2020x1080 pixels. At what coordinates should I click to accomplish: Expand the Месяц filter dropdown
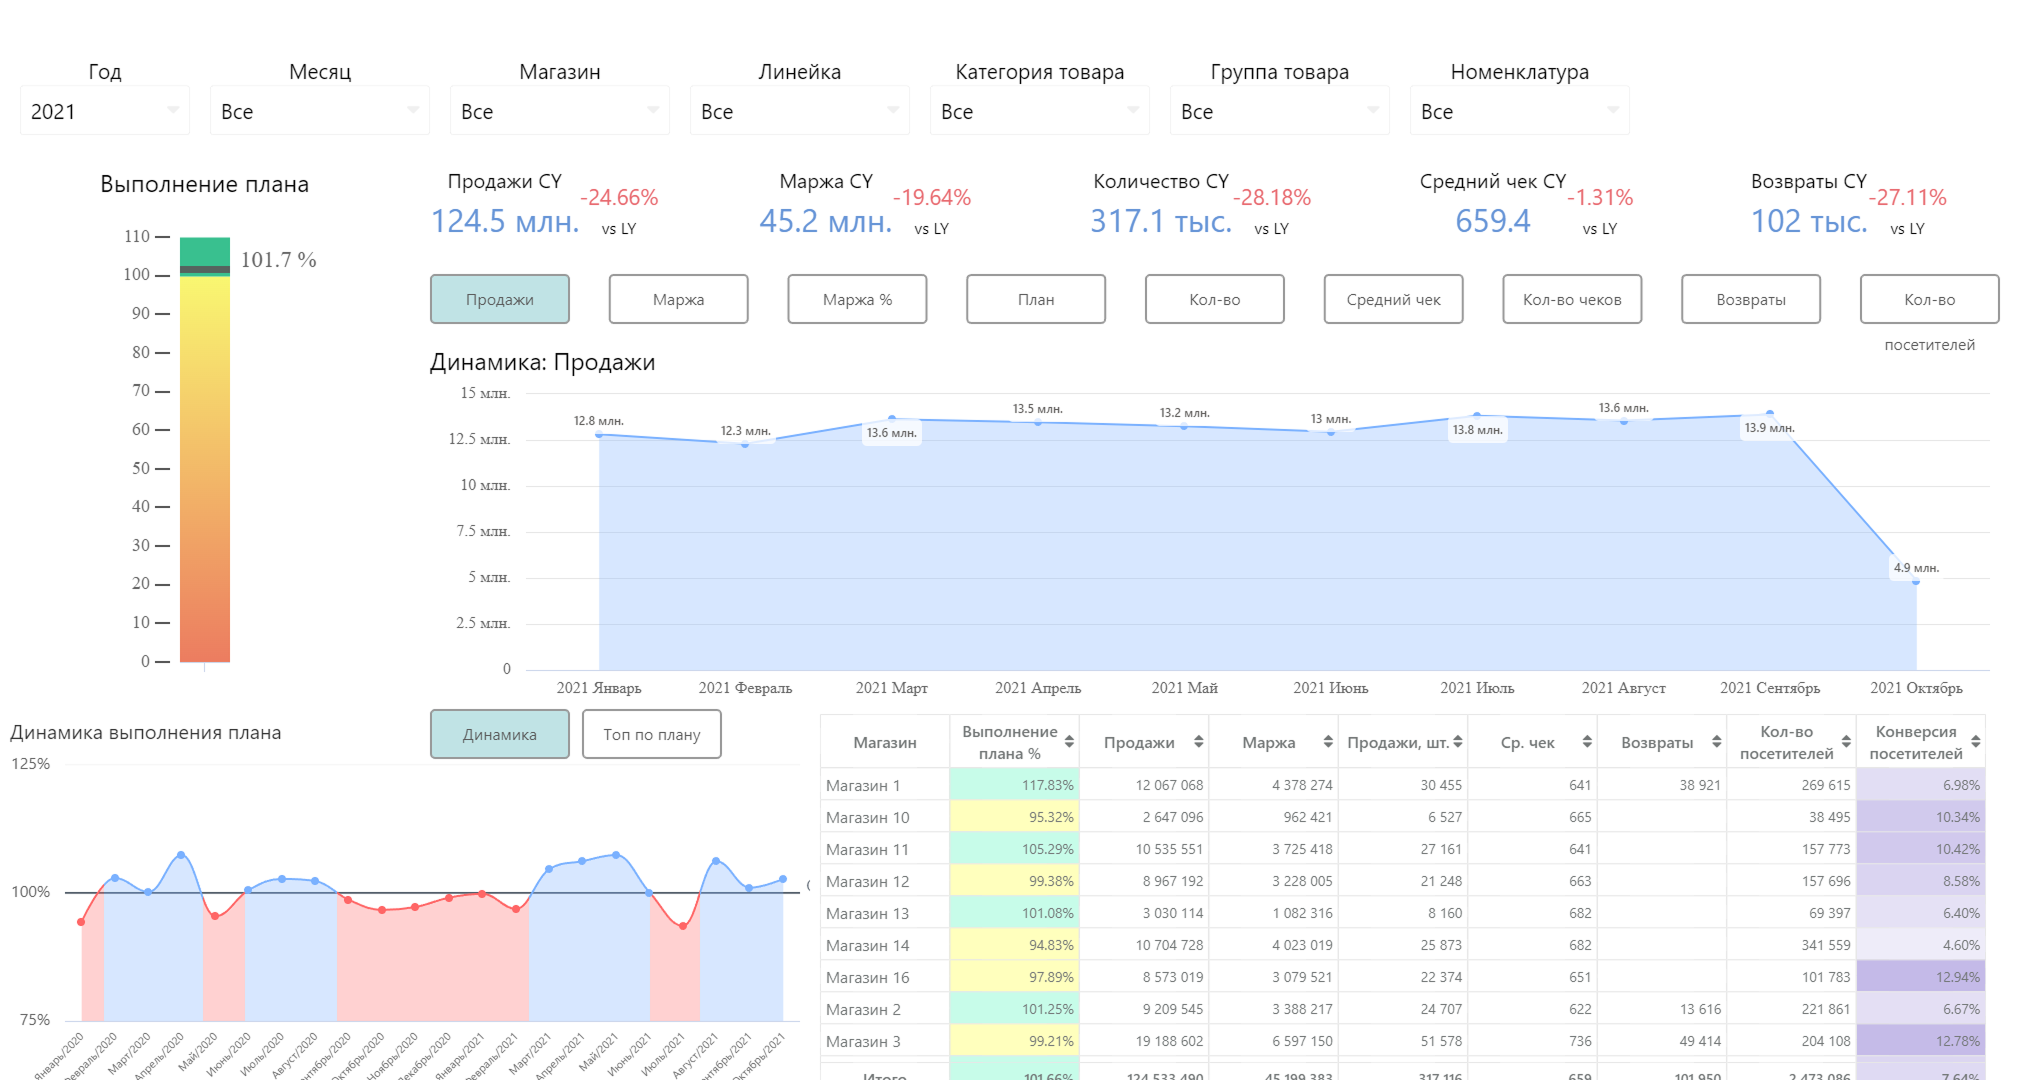tap(320, 111)
